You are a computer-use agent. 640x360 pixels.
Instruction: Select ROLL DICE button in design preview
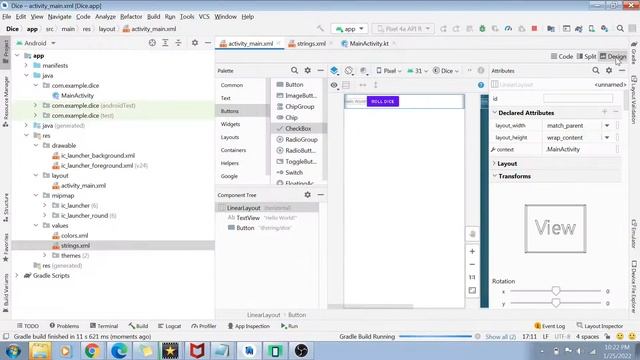click(383, 101)
